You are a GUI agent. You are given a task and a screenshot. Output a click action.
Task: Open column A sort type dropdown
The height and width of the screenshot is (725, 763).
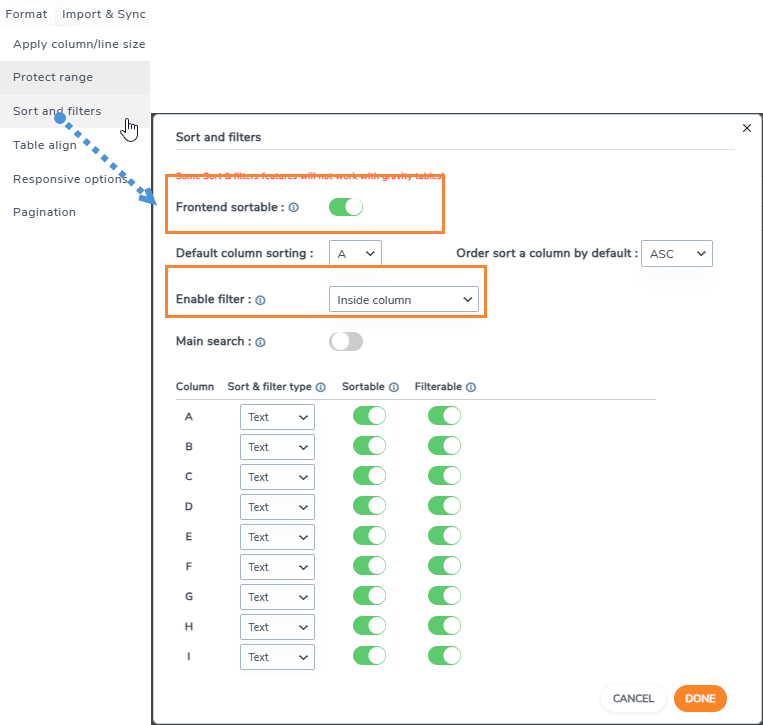[277, 417]
